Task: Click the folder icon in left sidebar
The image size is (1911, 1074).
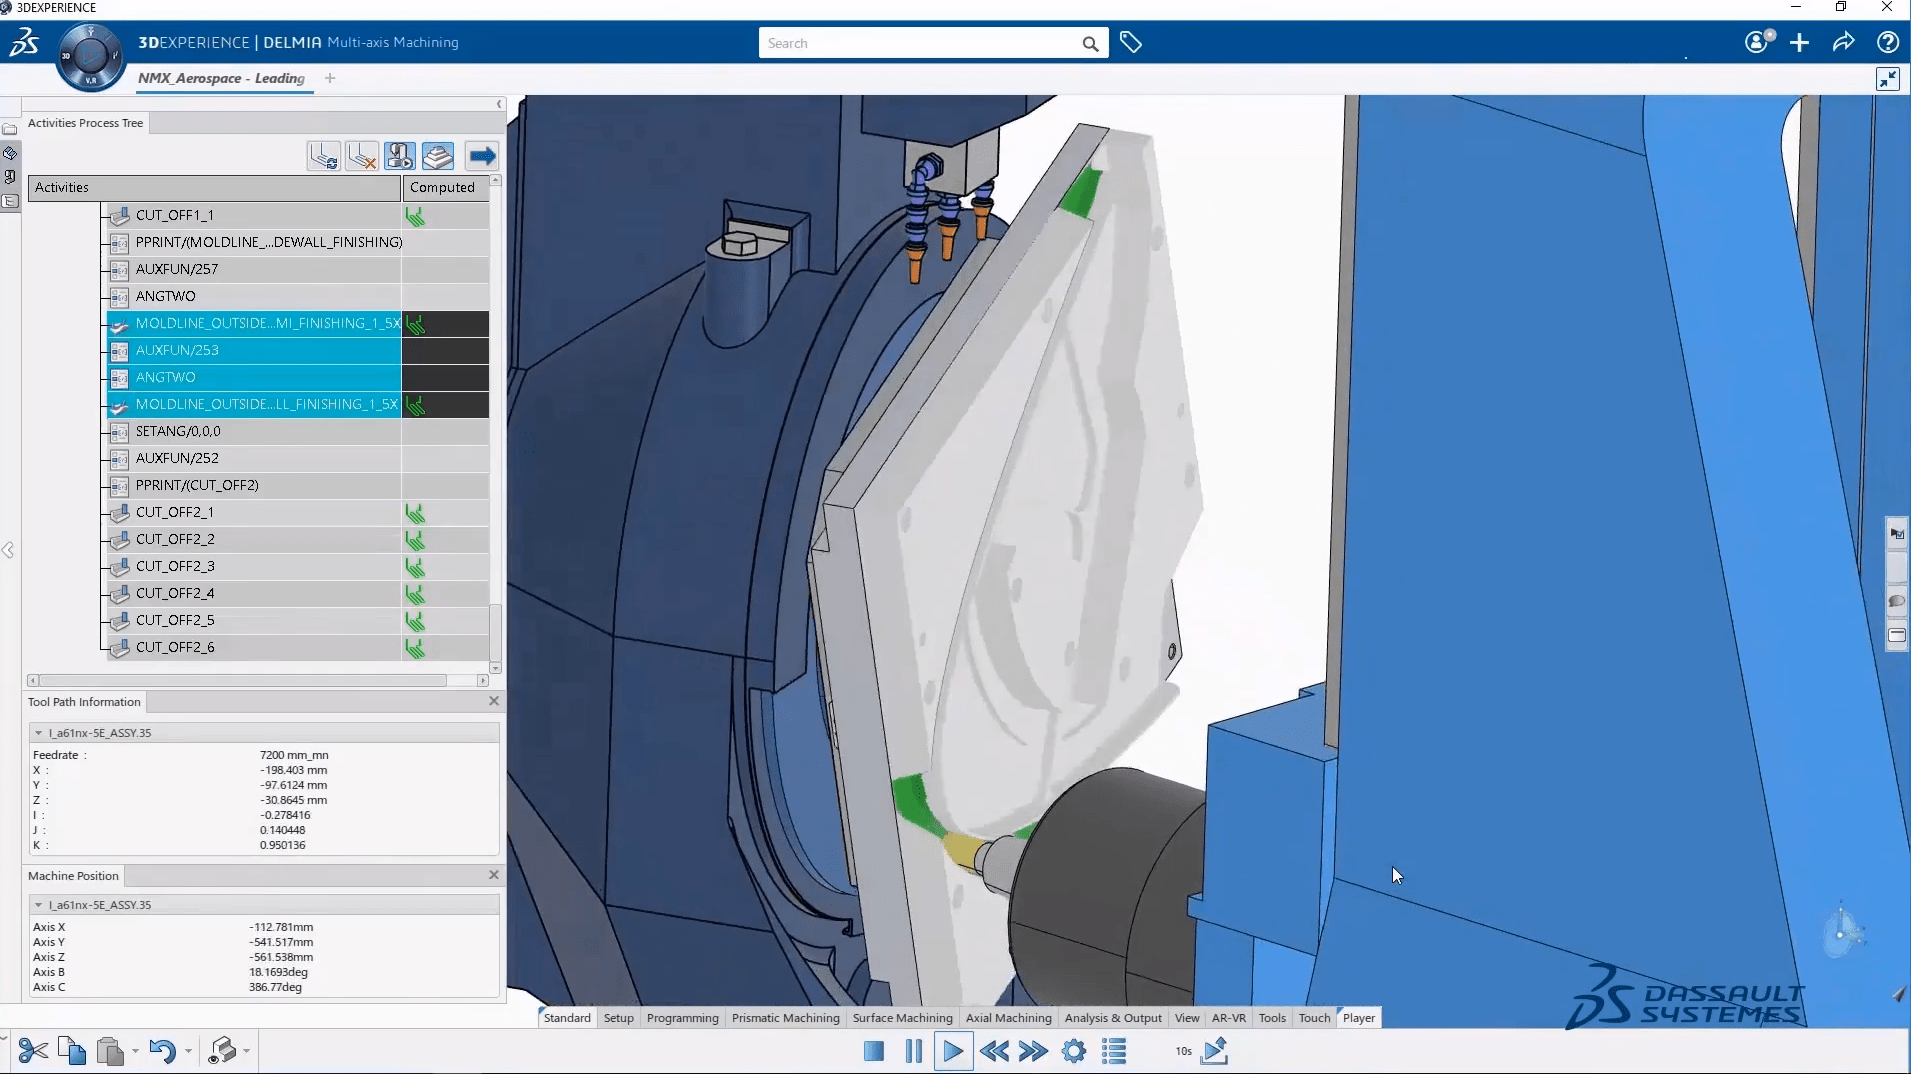Action: pyautogui.click(x=10, y=129)
